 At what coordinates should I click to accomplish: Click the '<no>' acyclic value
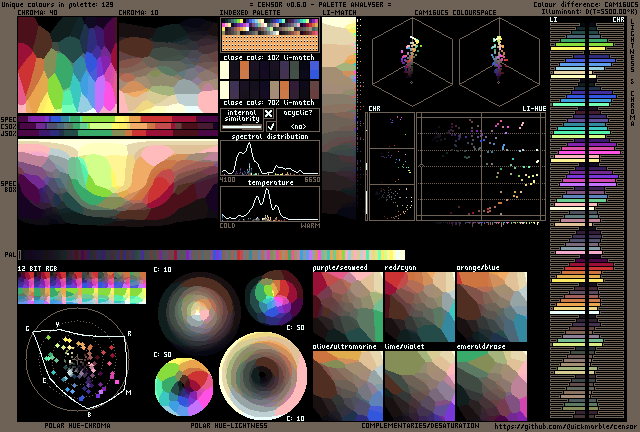pyautogui.click(x=298, y=126)
